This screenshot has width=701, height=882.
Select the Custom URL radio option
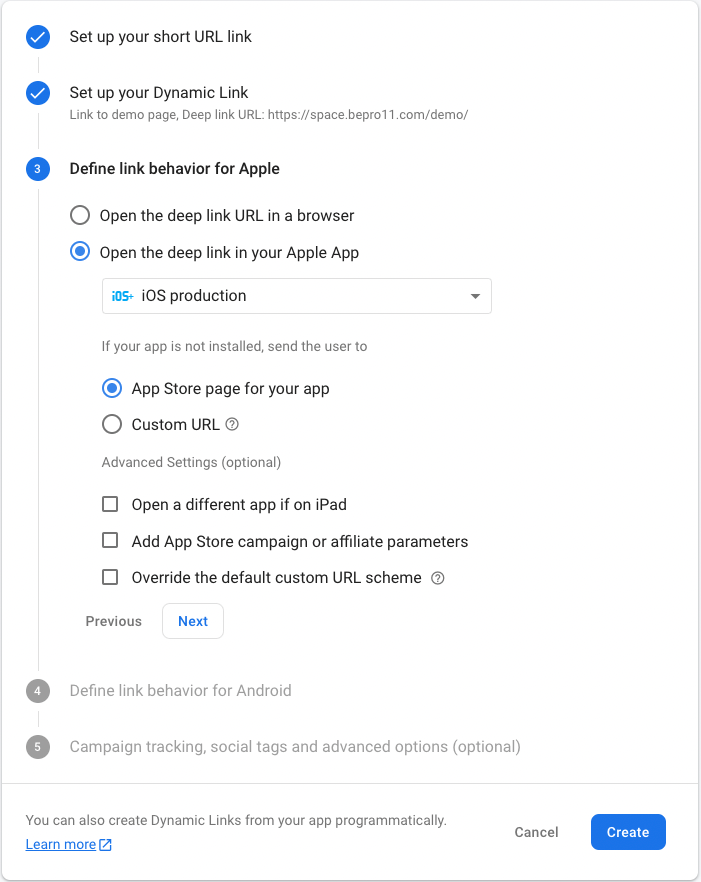[112, 424]
